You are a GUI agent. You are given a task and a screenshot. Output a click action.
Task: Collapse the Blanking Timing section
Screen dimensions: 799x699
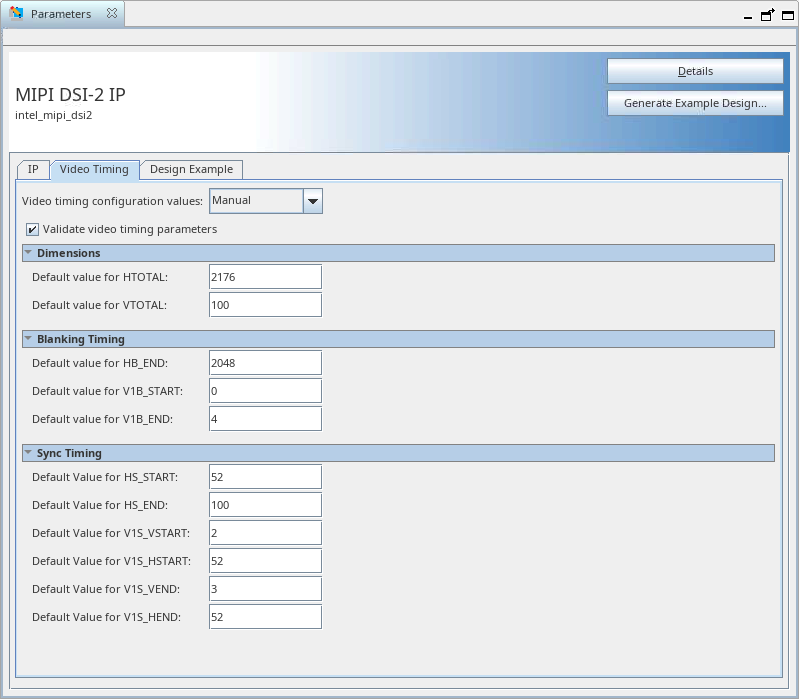tap(29, 339)
